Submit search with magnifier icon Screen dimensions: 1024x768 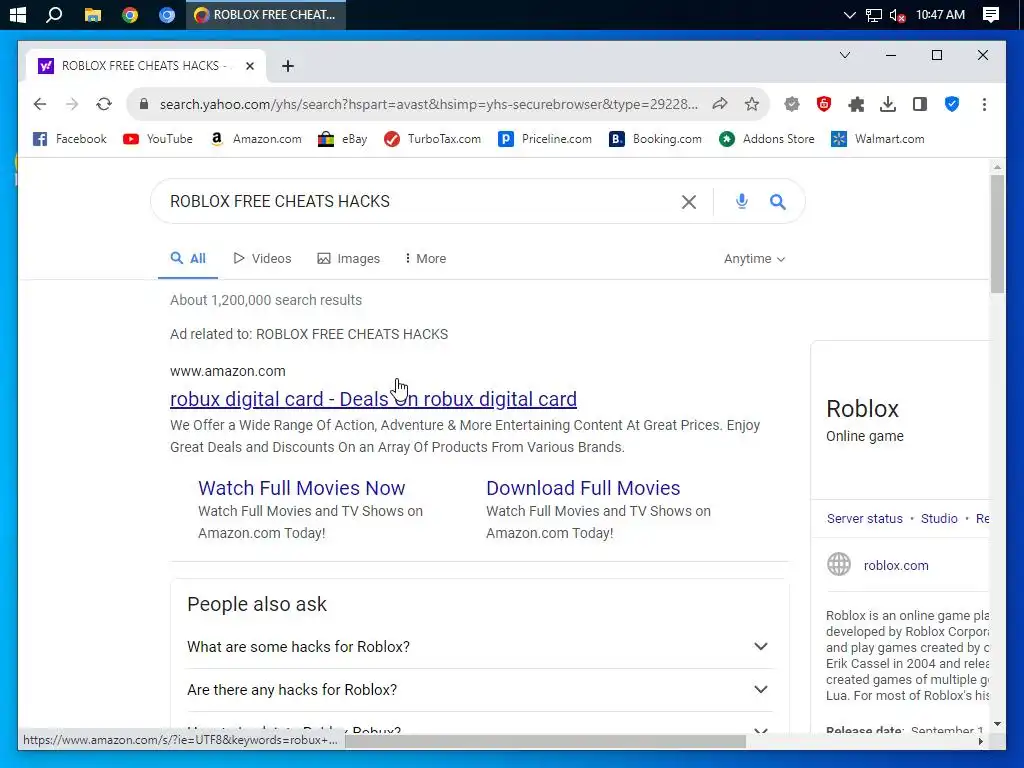[x=777, y=202]
